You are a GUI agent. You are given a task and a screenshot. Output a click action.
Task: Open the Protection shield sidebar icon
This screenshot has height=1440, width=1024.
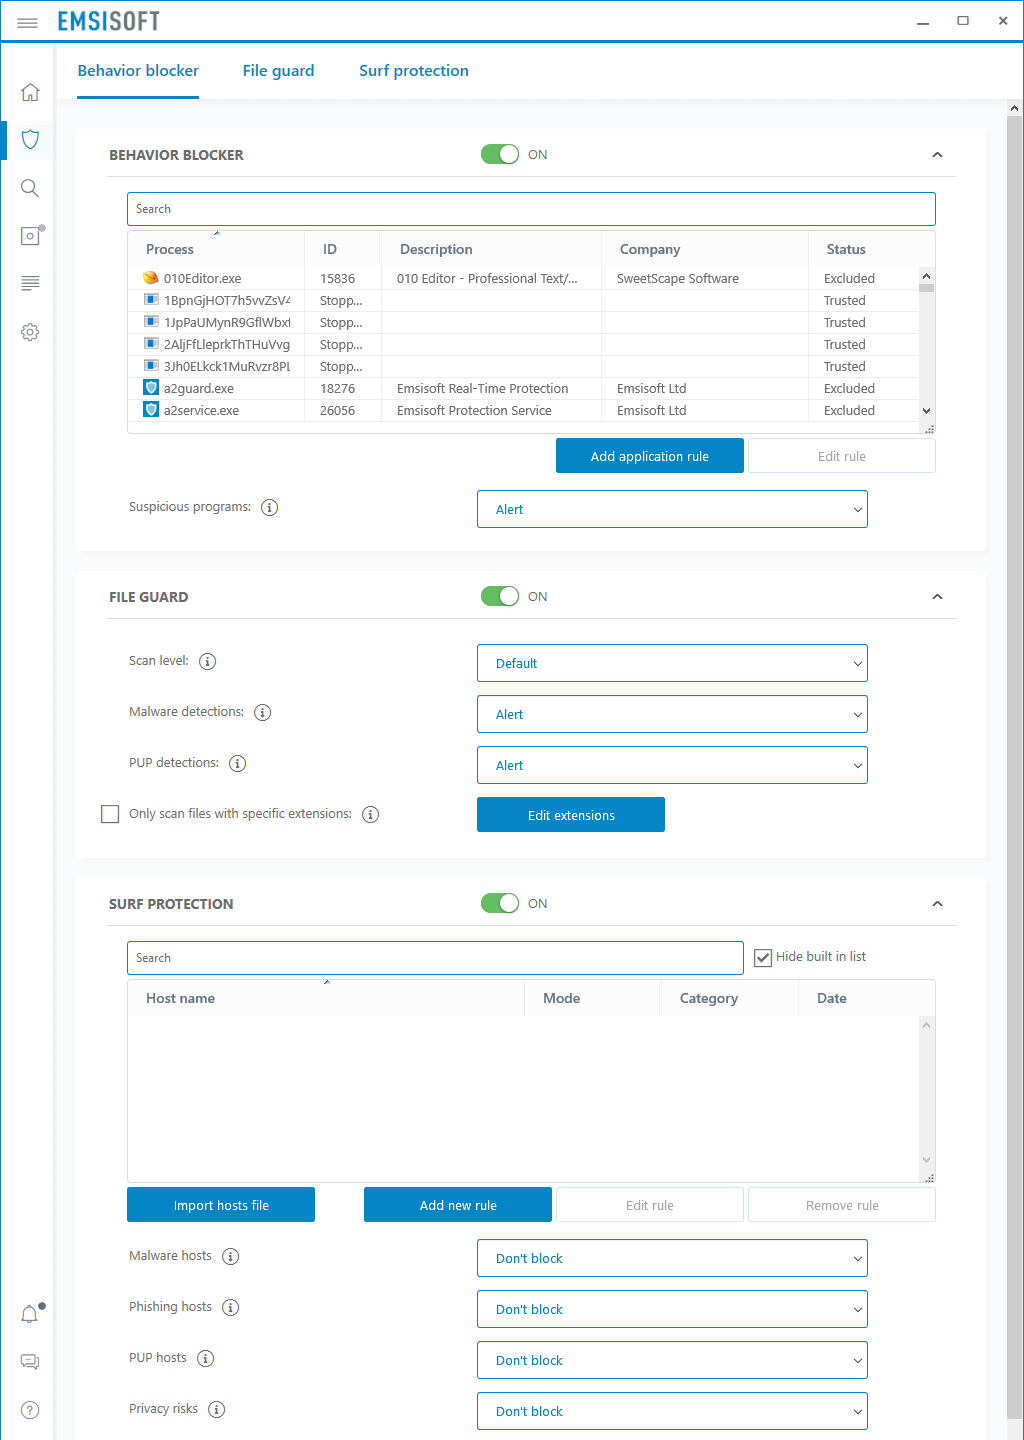(x=30, y=140)
